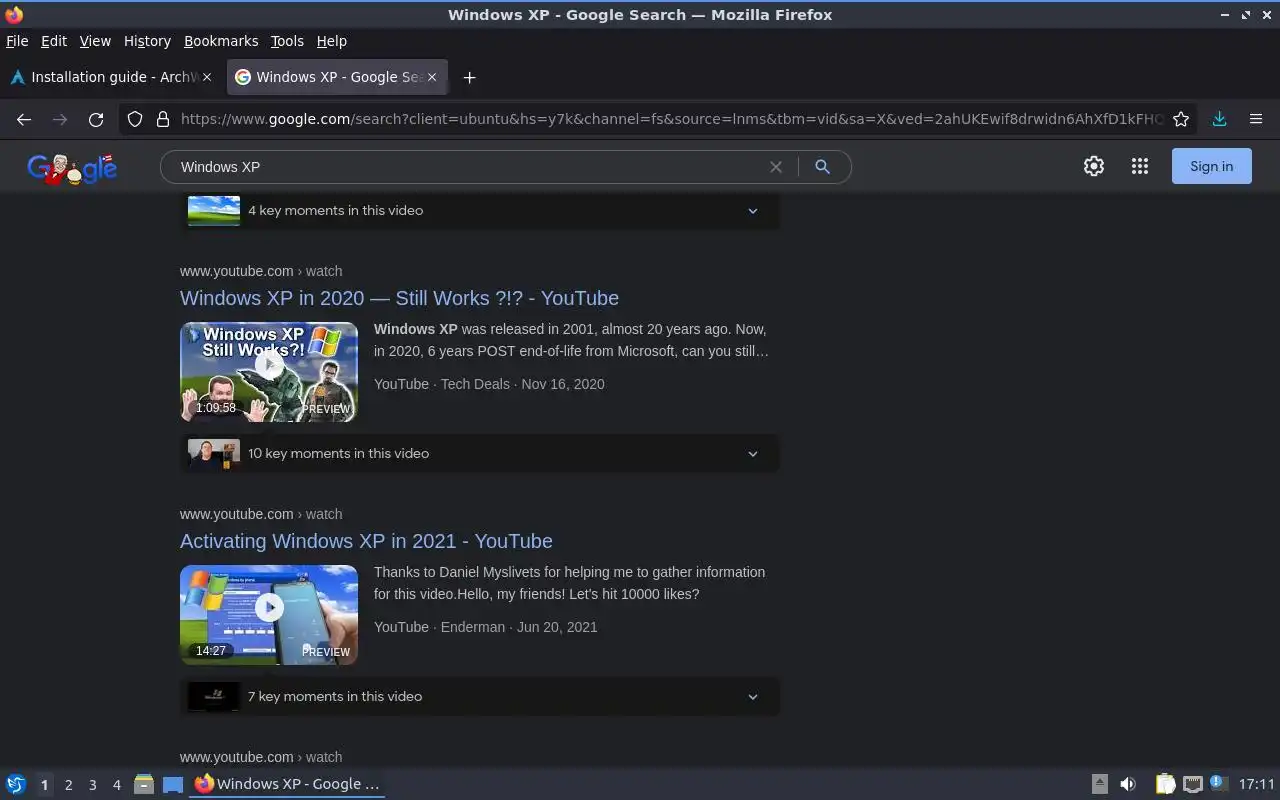This screenshot has height=800, width=1280.
Task: Click the clock showing 17:11
Action: coord(1256,784)
